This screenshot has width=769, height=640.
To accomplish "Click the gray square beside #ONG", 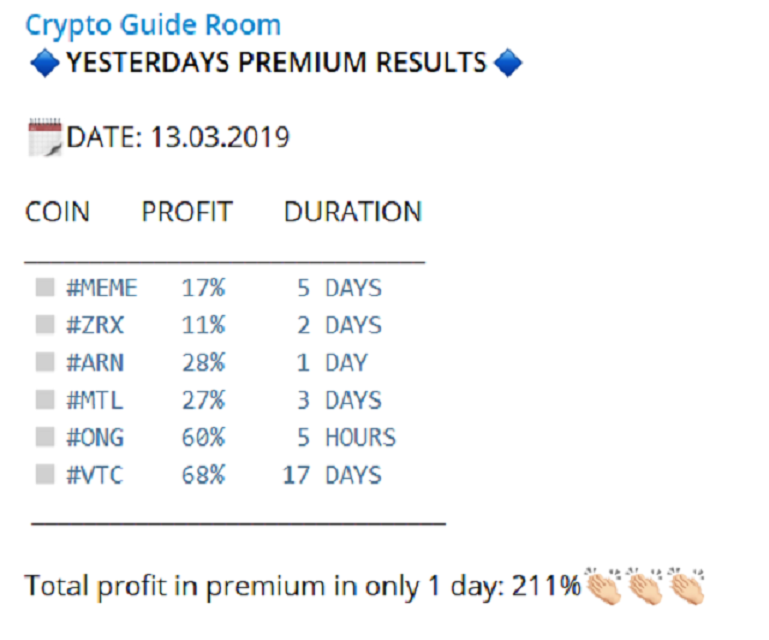I will point(45,437).
